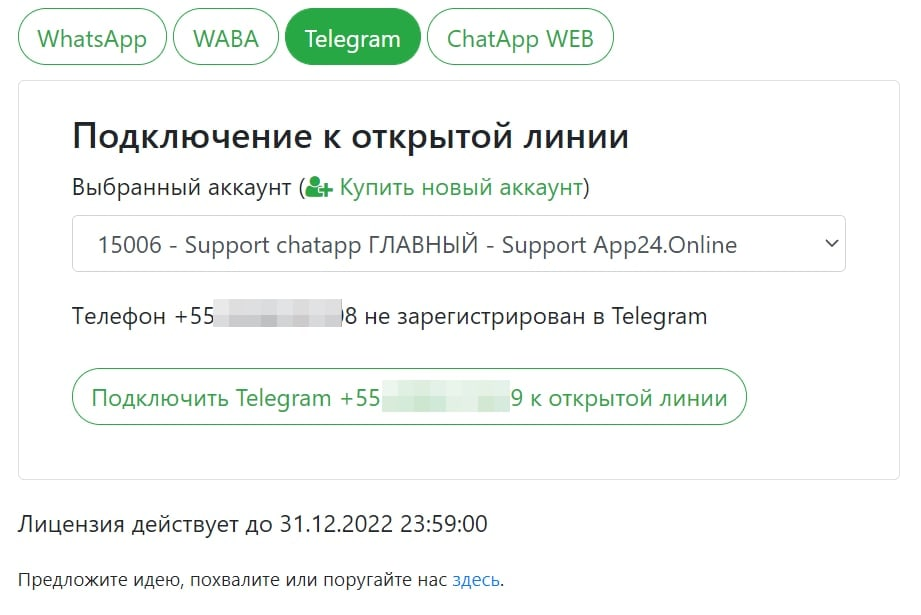This screenshot has height=615, width=921.
Task: Switch to the WABA tab
Action: [x=226, y=37]
